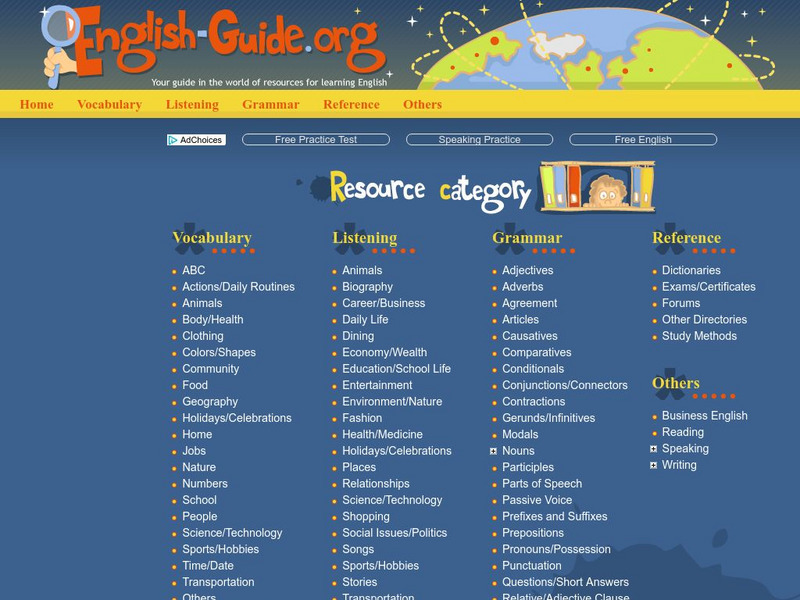Open the Dictionaries link under Reference
Viewport: 800px width, 600px height.
click(x=692, y=270)
